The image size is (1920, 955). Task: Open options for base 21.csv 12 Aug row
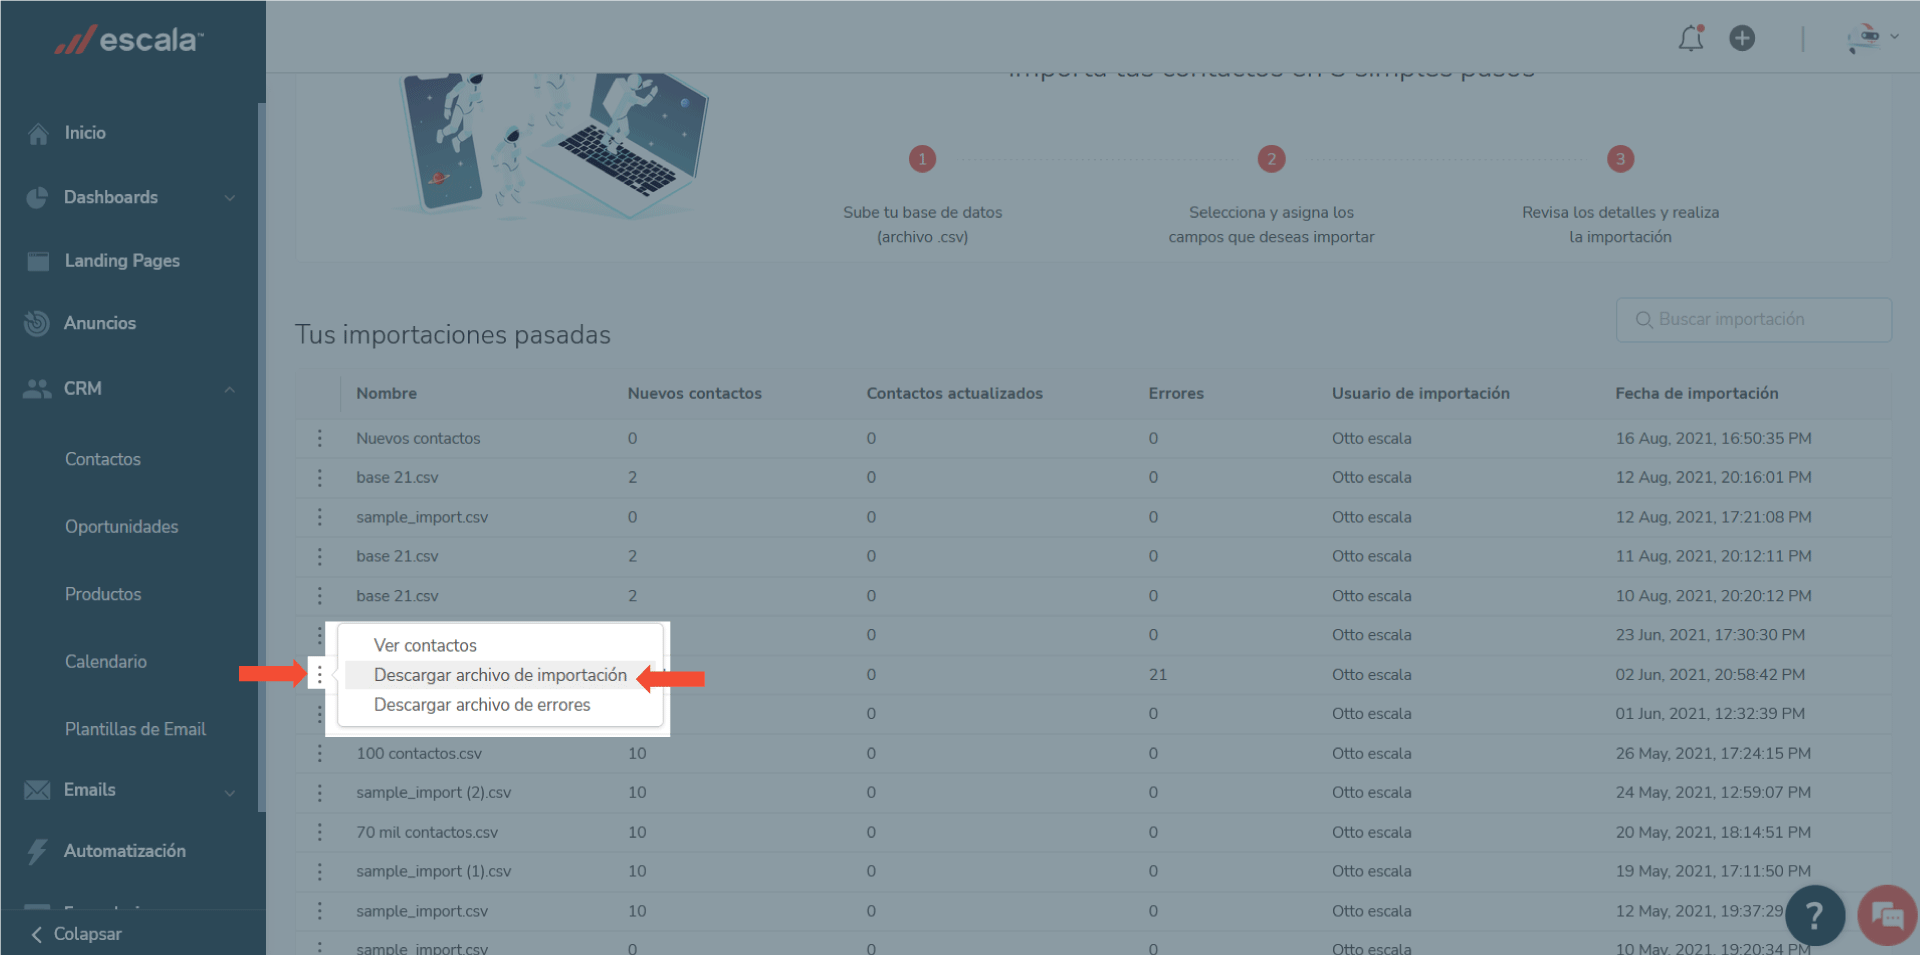click(x=320, y=477)
